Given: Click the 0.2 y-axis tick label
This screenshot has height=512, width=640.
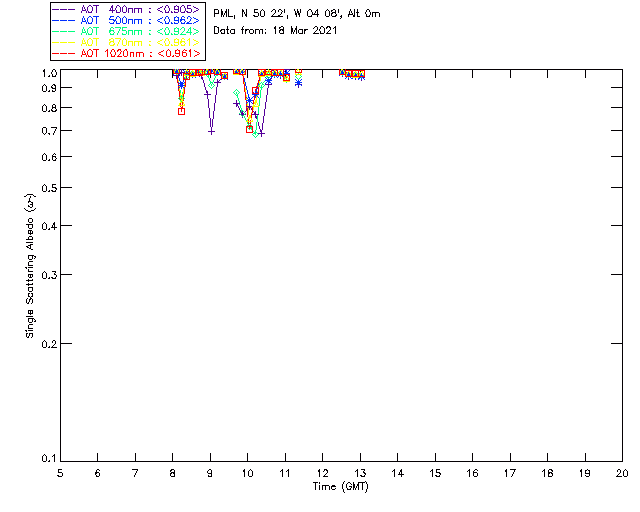Looking at the screenshot, I should click(x=49, y=344).
